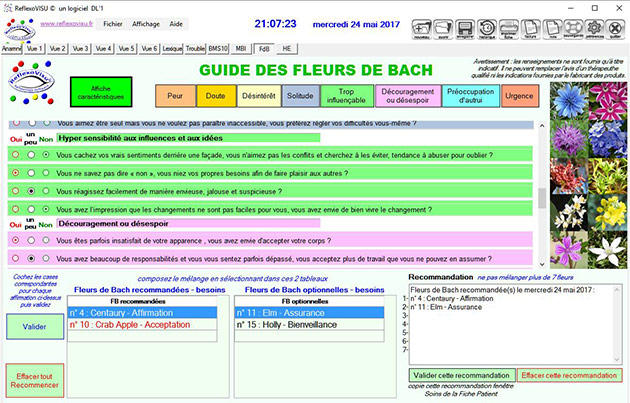This screenshot has height=403, width=630.
Task: Open the Aide menu
Action: point(176,24)
